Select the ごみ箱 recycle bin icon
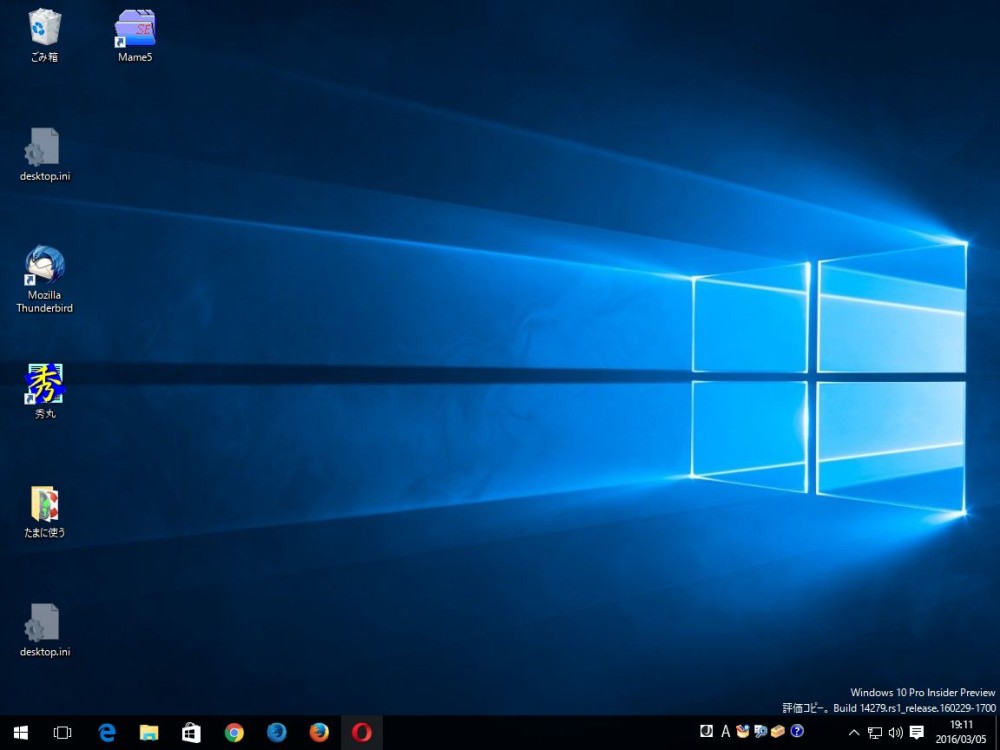 click(43, 28)
